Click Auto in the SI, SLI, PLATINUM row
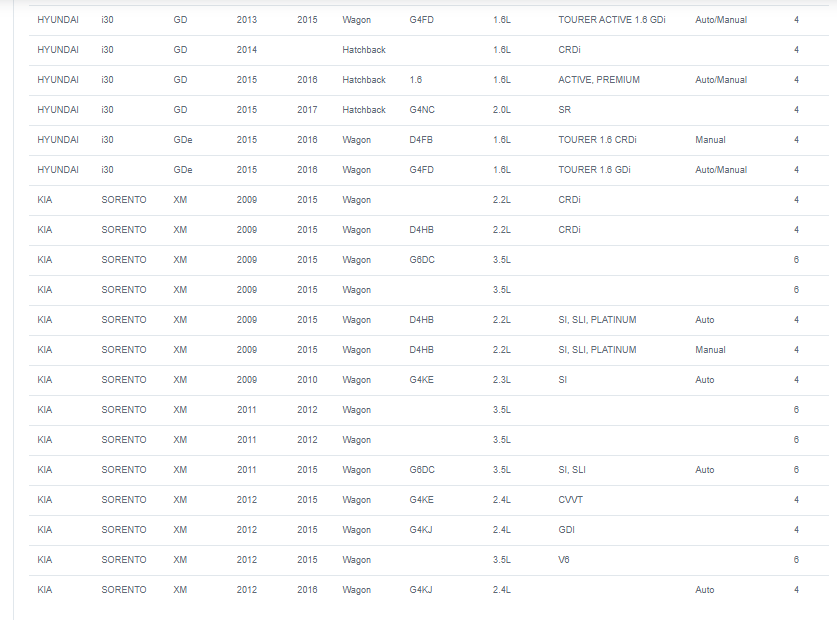The image size is (837, 620). tap(705, 319)
